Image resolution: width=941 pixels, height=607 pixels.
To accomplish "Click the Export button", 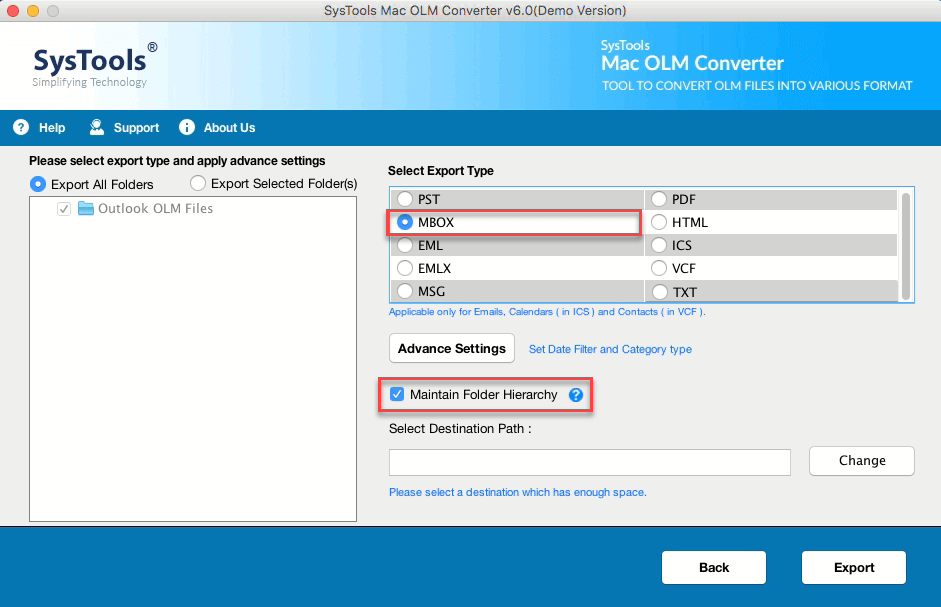I will point(853,567).
